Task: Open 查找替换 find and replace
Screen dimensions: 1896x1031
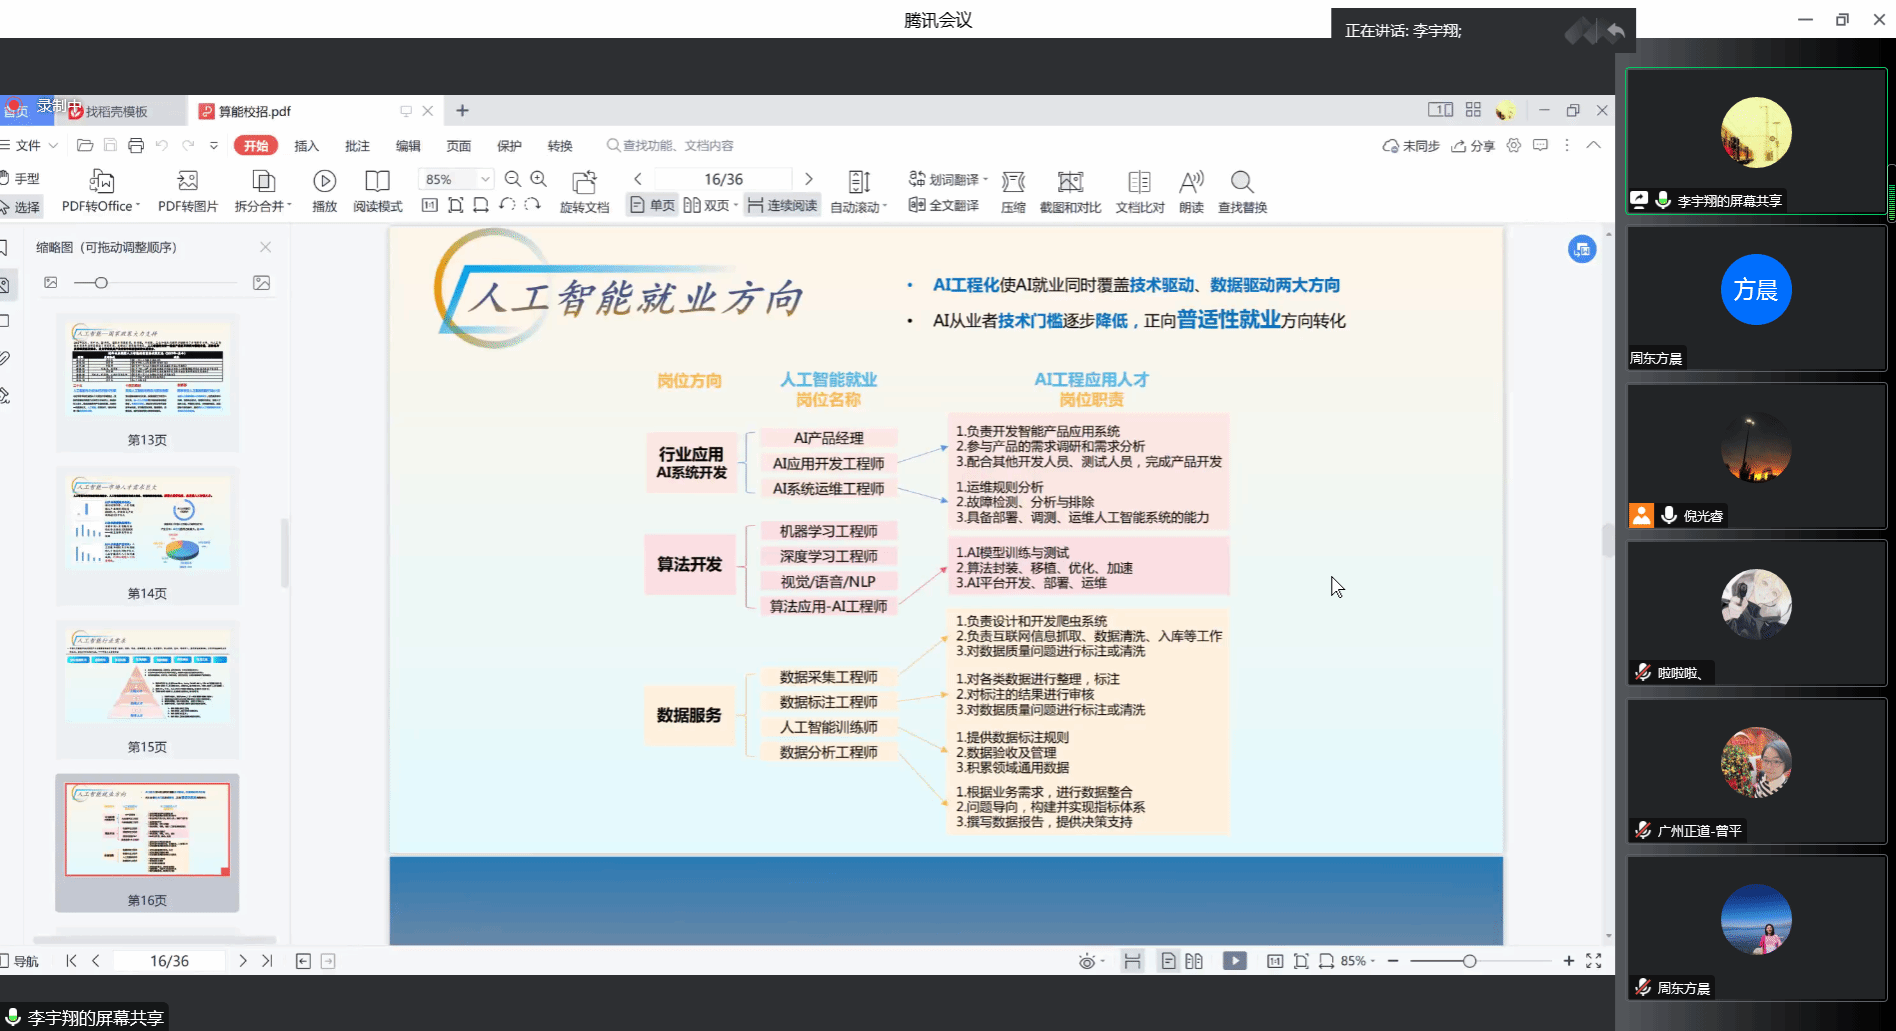Action: (1242, 182)
